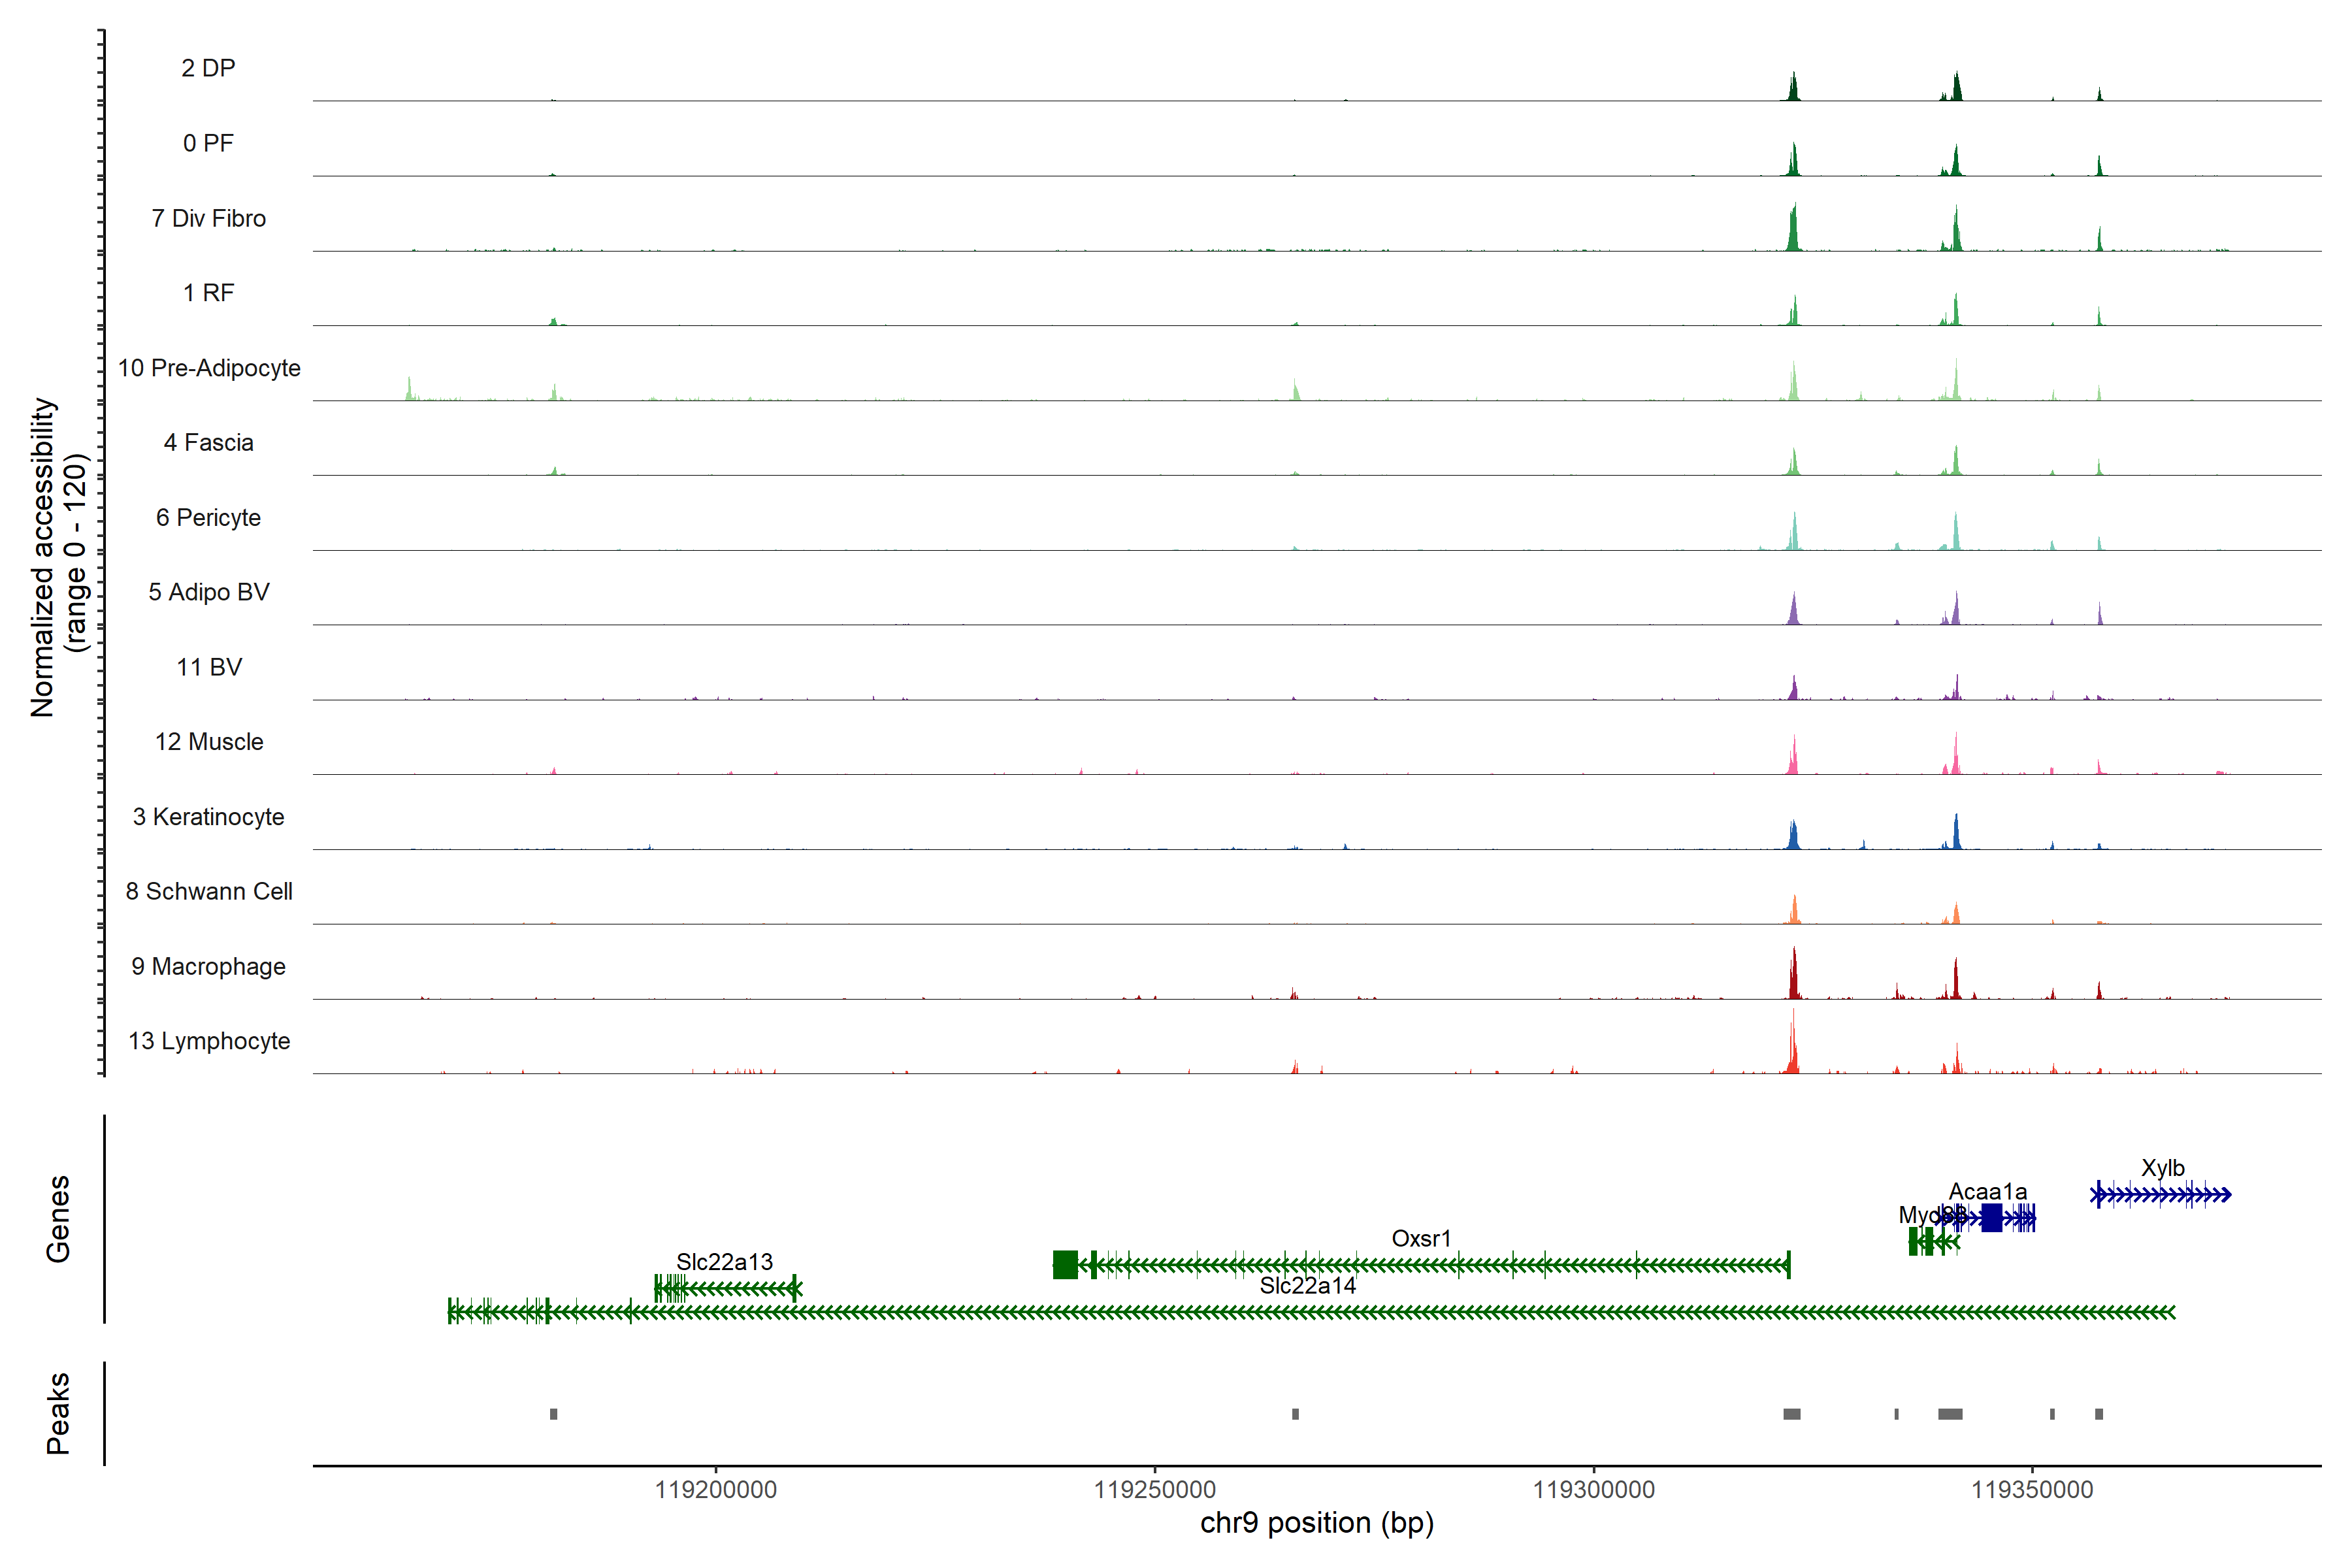Select the "Genes" panel label
The image size is (2352, 1568).
click(58, 1219)
